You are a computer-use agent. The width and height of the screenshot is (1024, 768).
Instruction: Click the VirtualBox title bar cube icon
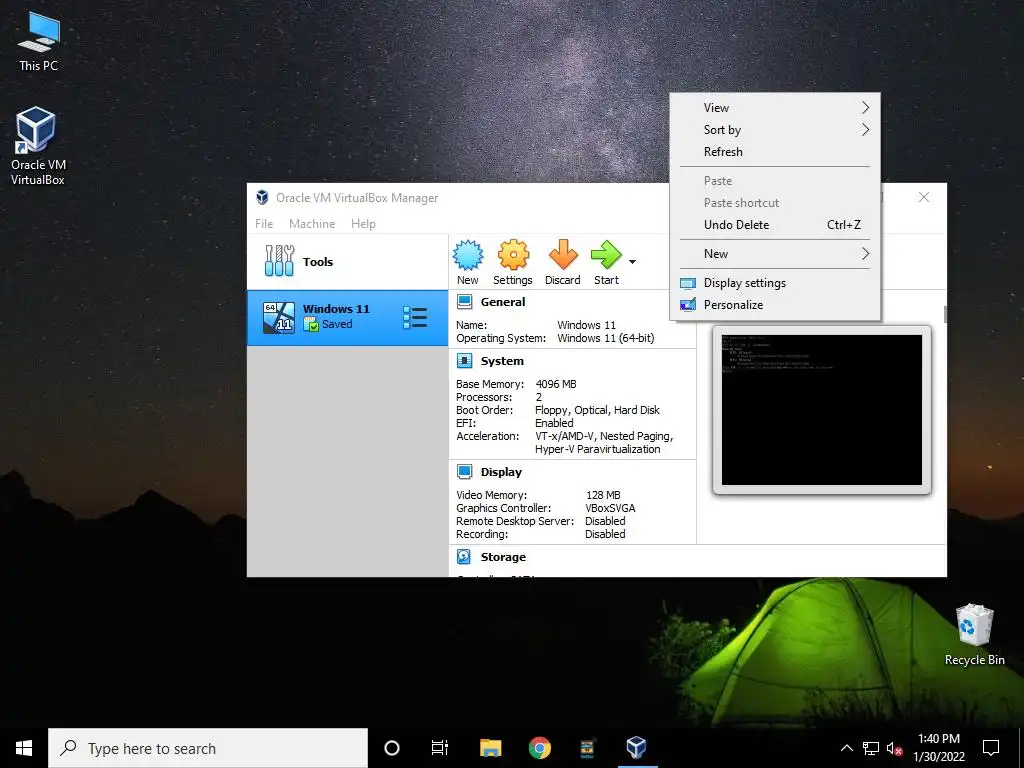262,197
